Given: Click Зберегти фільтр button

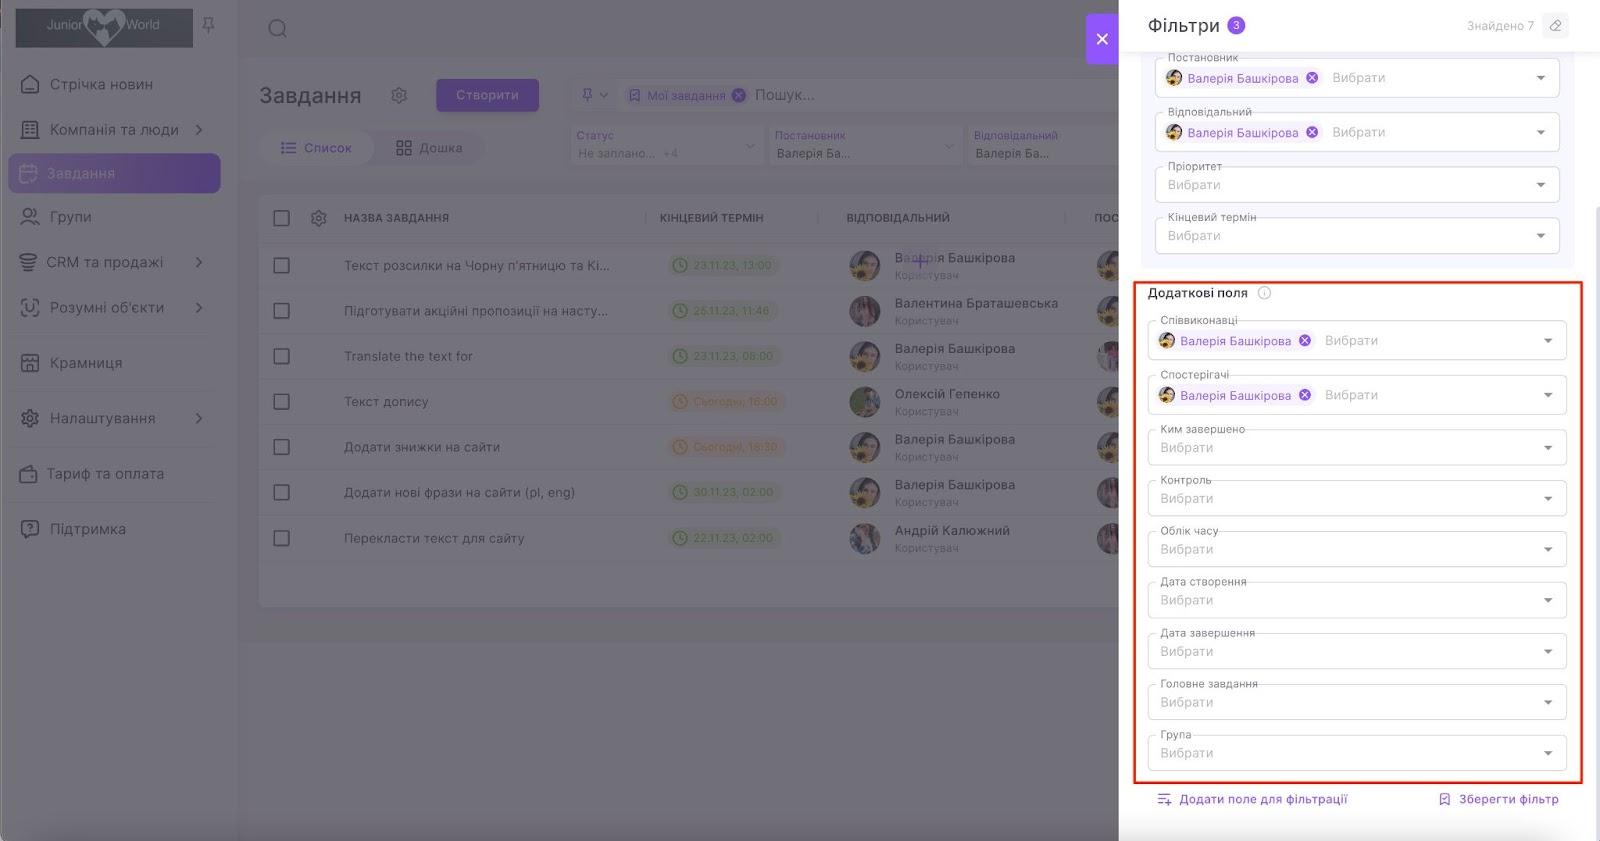Looking at the screenshot, I should tap(1498, 799).
